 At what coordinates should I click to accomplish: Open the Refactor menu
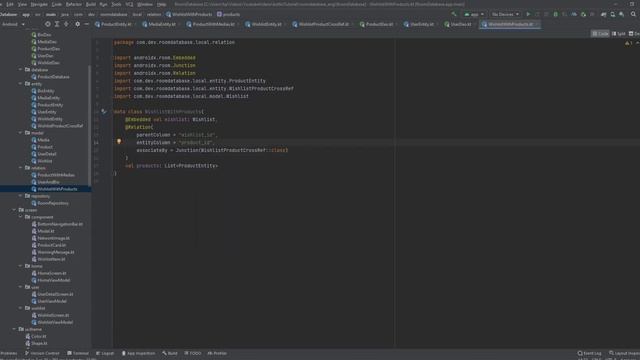coord(73,4)
